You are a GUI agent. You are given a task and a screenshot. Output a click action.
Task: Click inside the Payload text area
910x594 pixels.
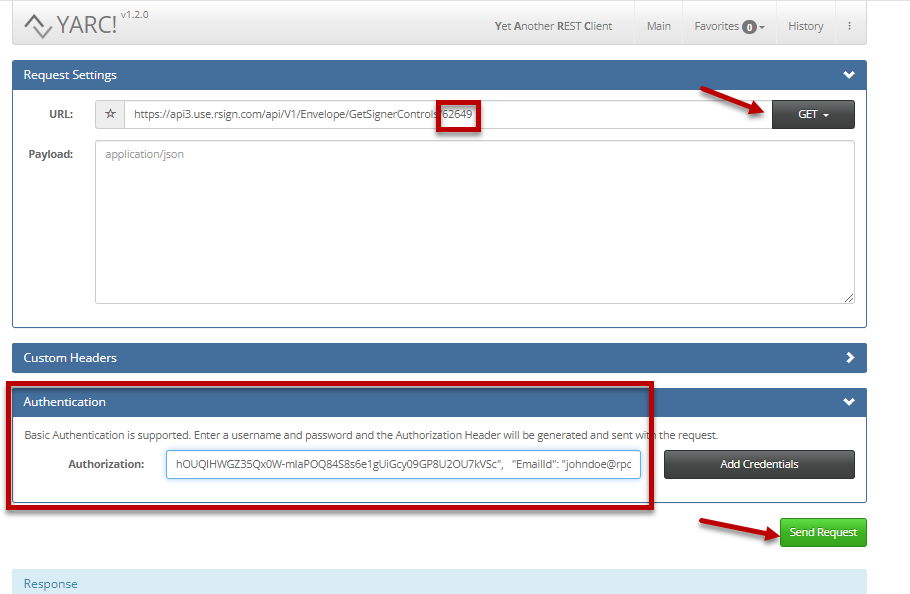(474, 220)
